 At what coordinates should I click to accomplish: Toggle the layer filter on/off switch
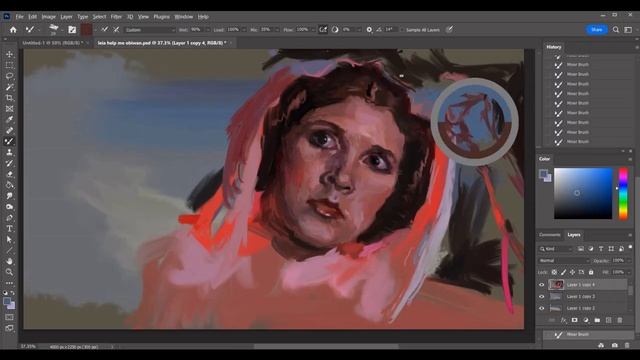pos(630,247)
